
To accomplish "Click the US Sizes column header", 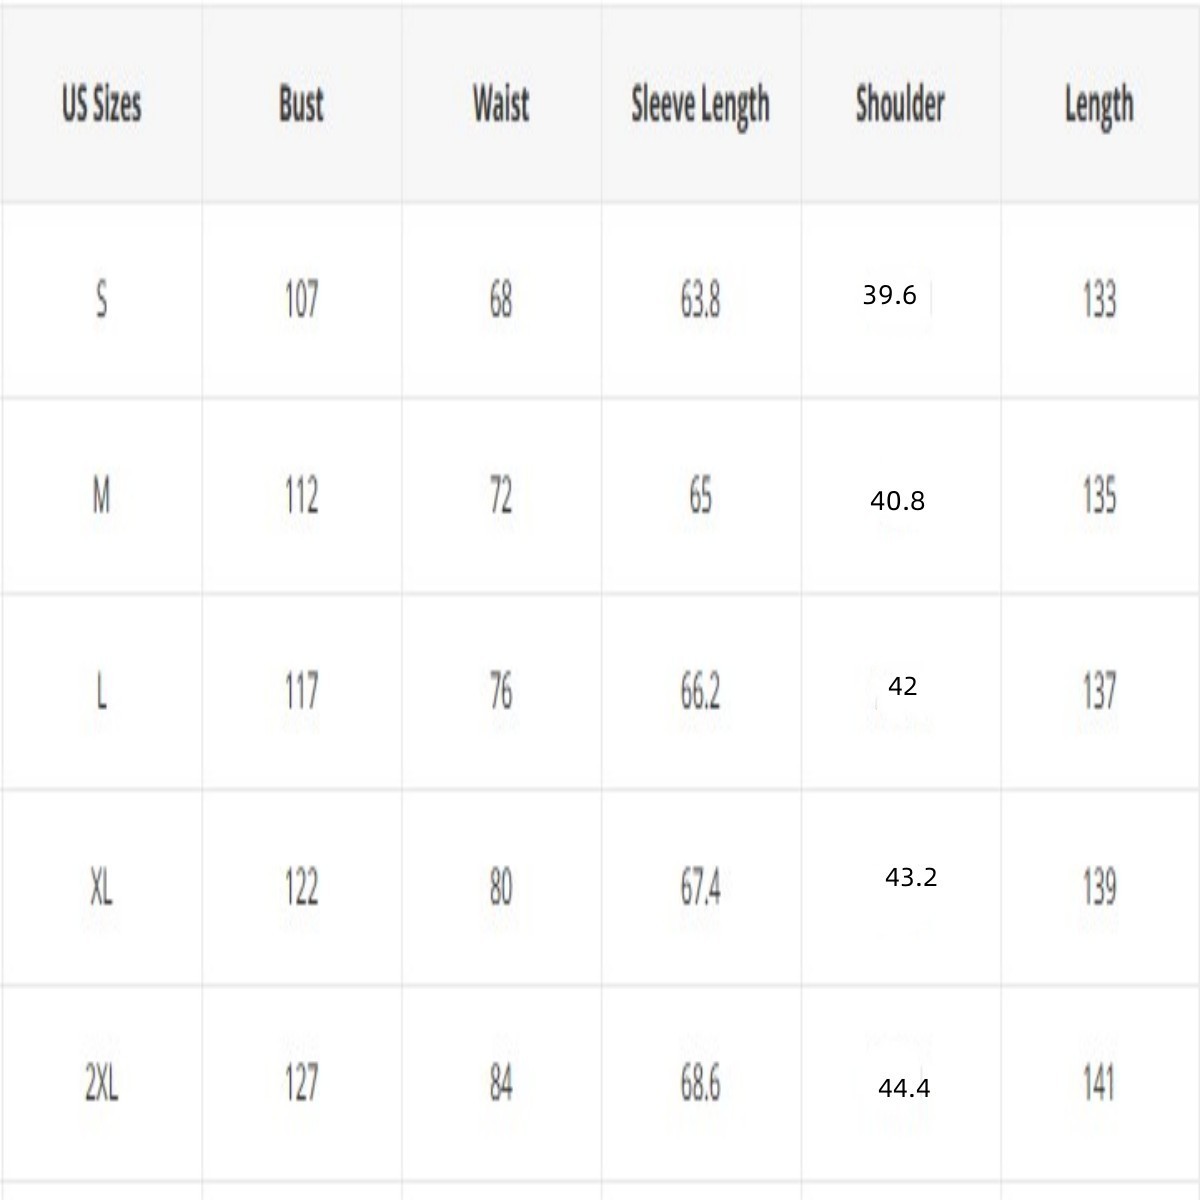I will click(101, 104).
